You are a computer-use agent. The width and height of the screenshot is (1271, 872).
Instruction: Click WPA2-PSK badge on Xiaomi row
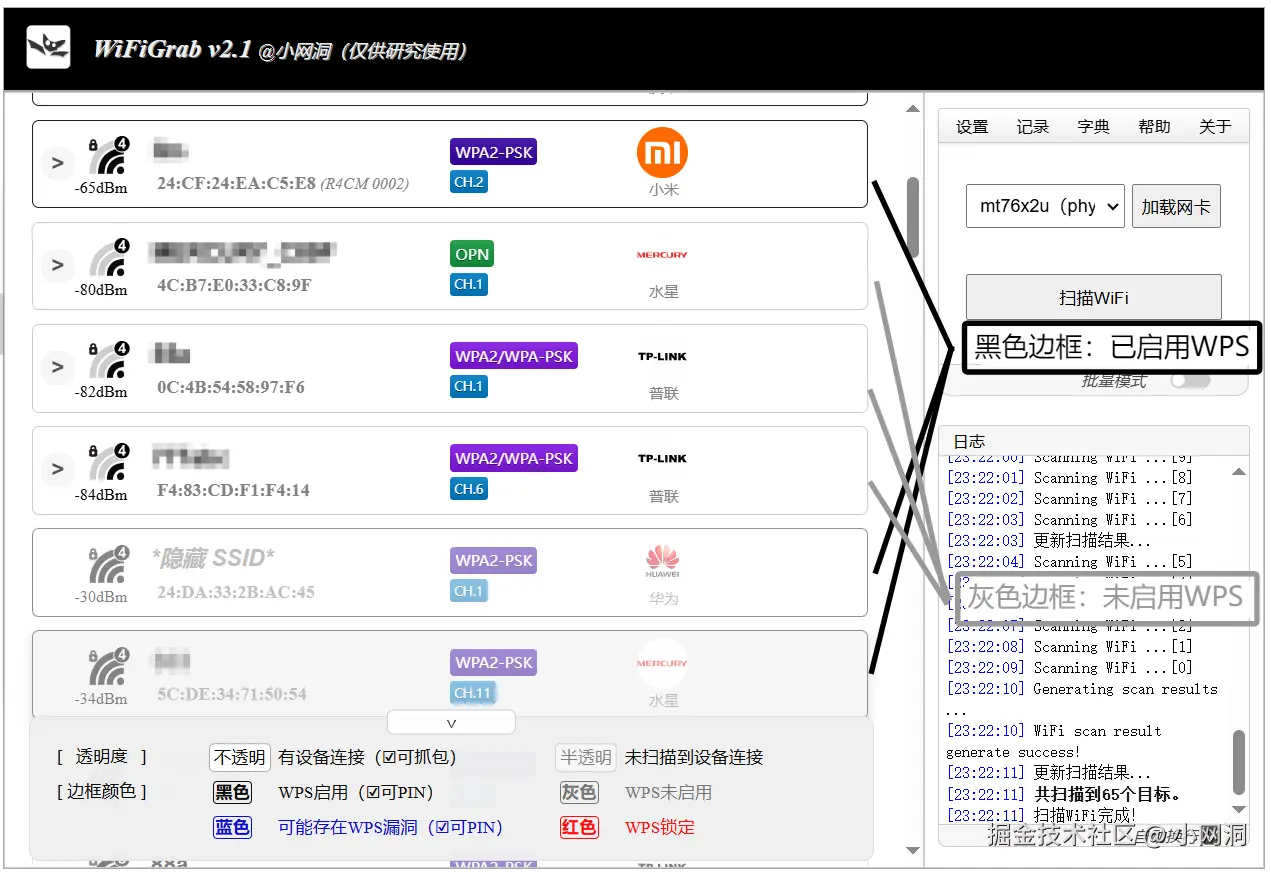click(494, 153)
